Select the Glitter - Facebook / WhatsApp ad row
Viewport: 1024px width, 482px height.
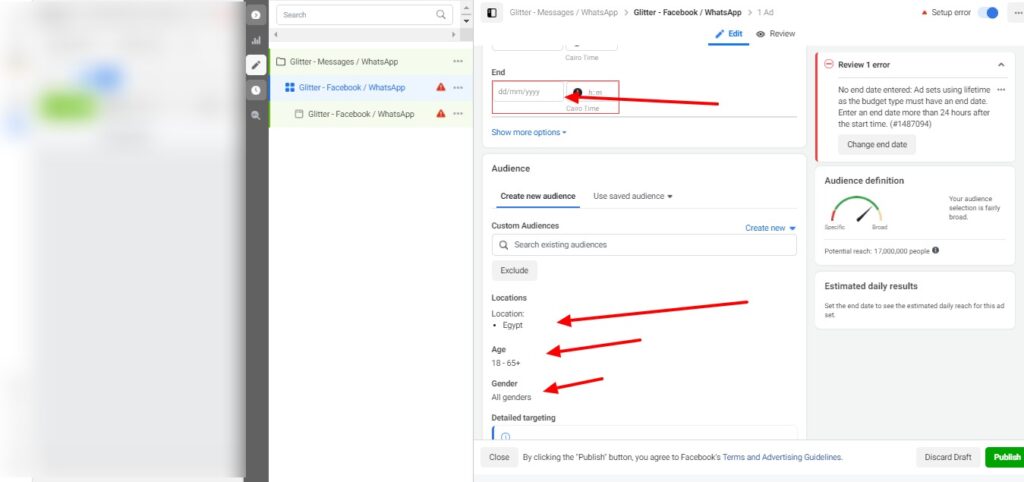370,114
